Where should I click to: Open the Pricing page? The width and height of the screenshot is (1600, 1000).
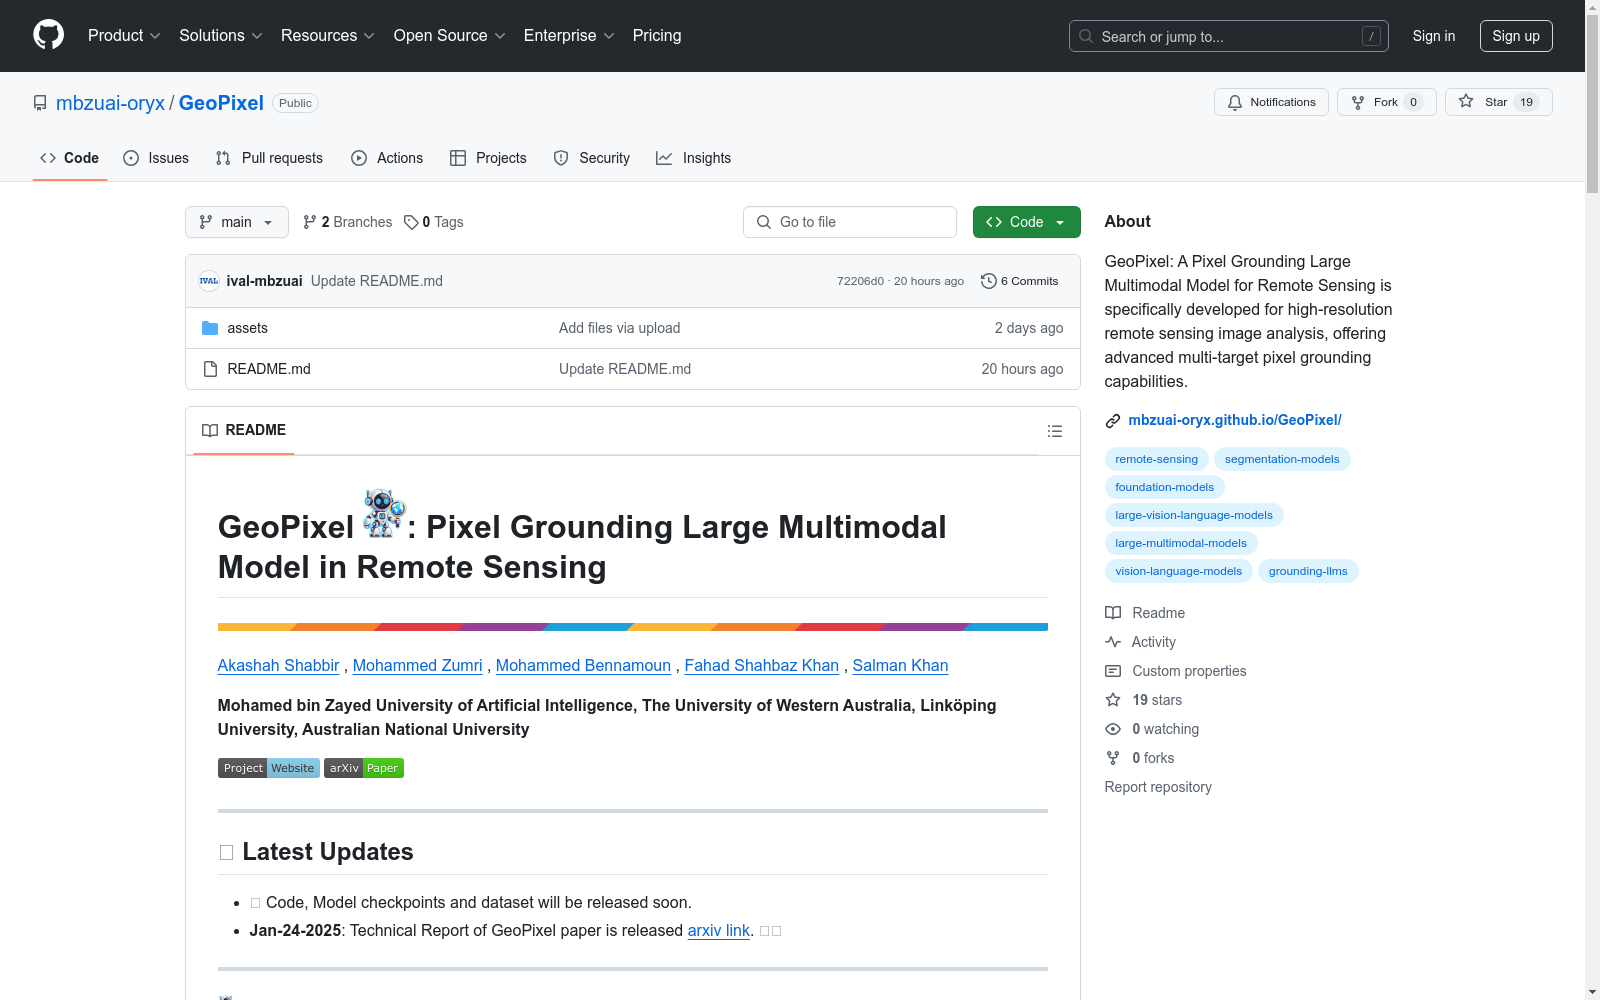coord(657,35)
